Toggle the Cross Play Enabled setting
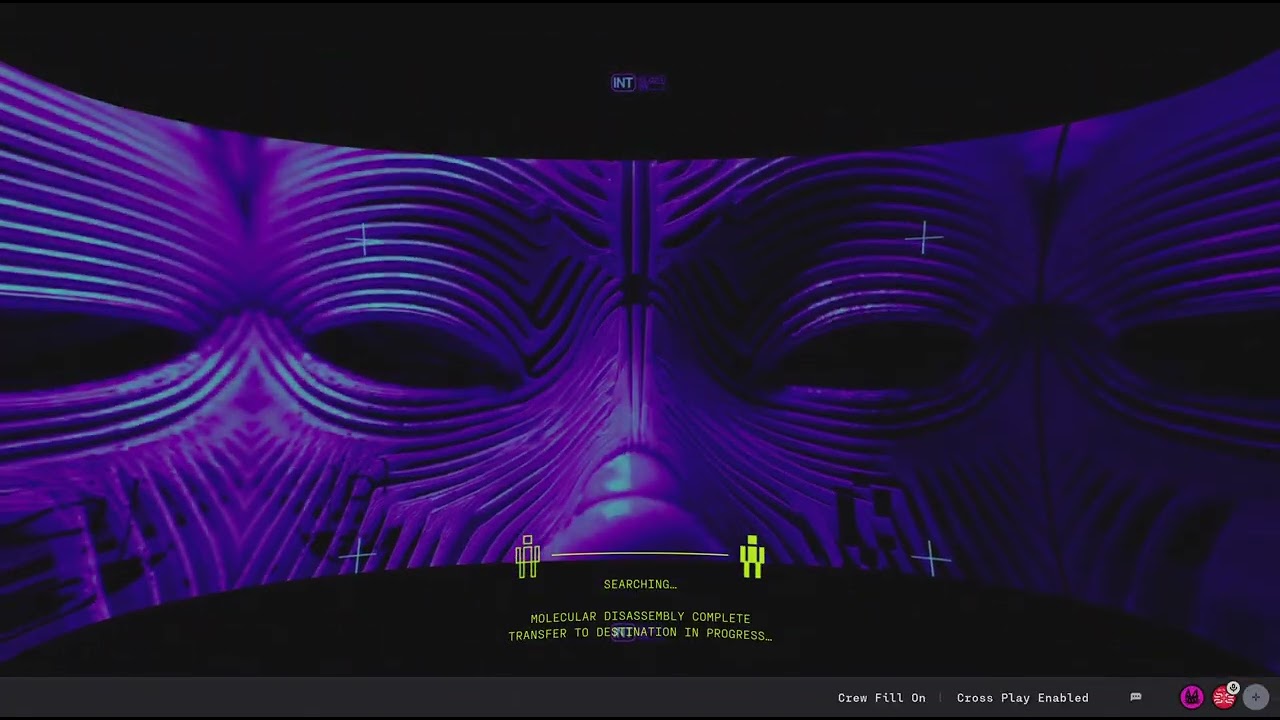1280x720 pixels. click(x=1022, y=698)
